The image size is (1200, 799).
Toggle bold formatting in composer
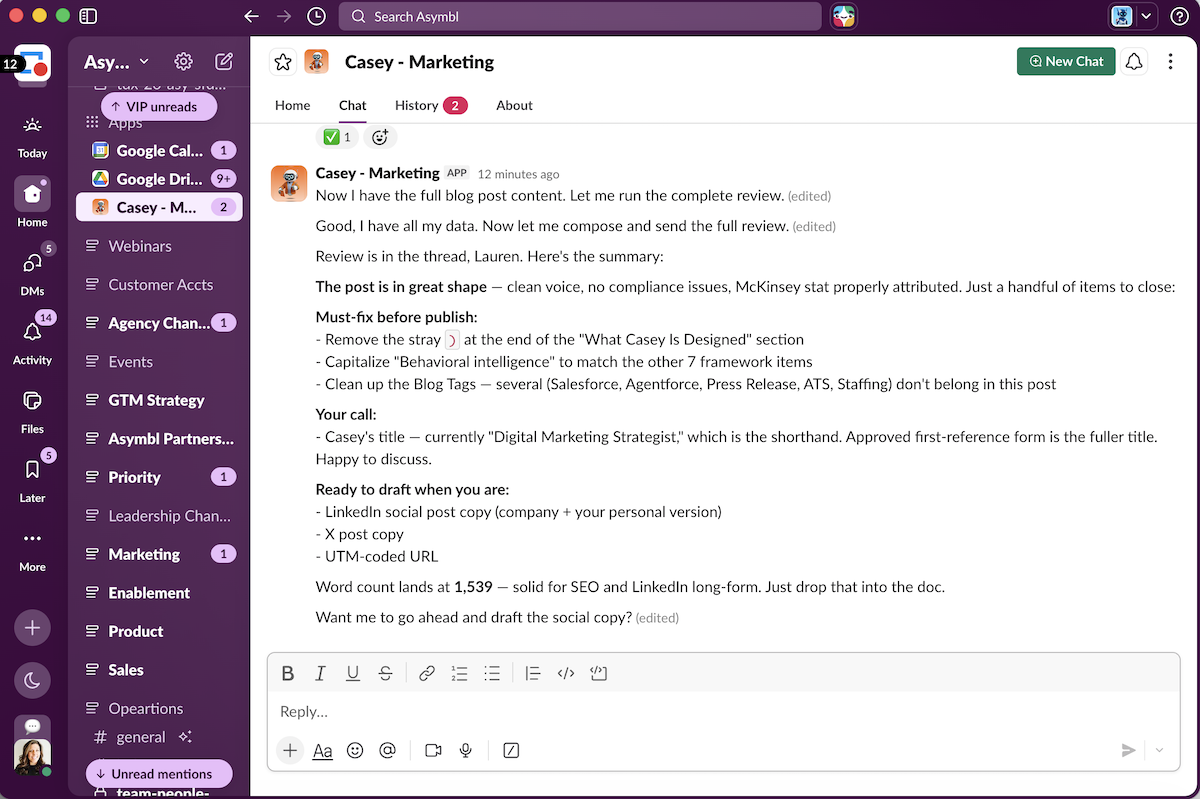[x=288, y=673]
